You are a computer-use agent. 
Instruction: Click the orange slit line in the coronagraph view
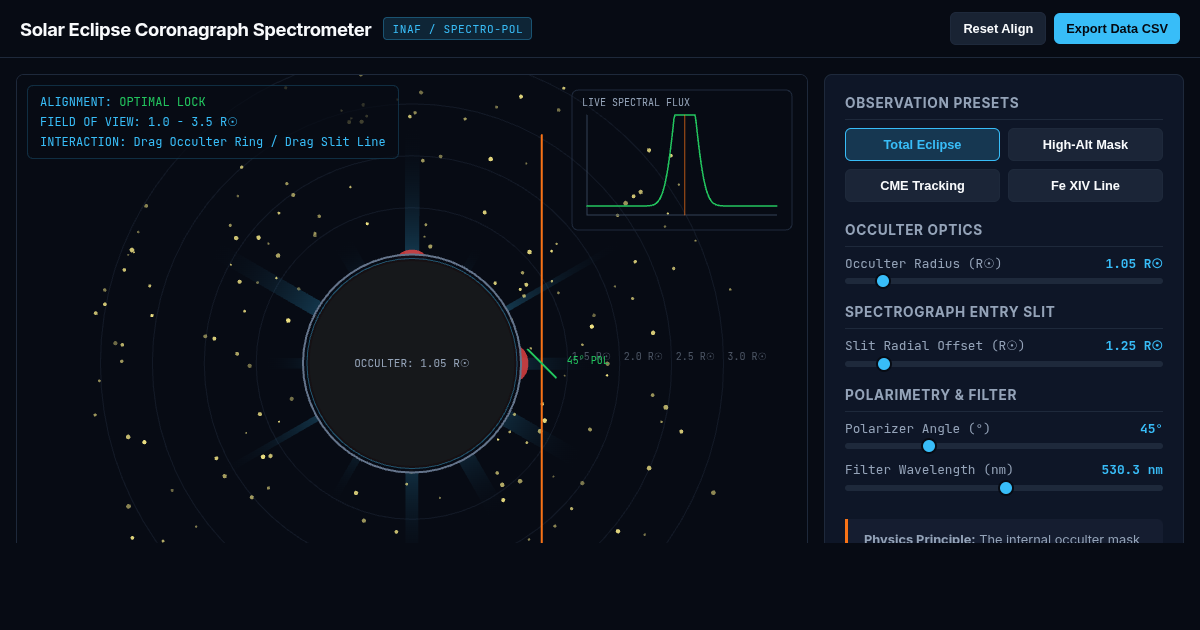542,340
